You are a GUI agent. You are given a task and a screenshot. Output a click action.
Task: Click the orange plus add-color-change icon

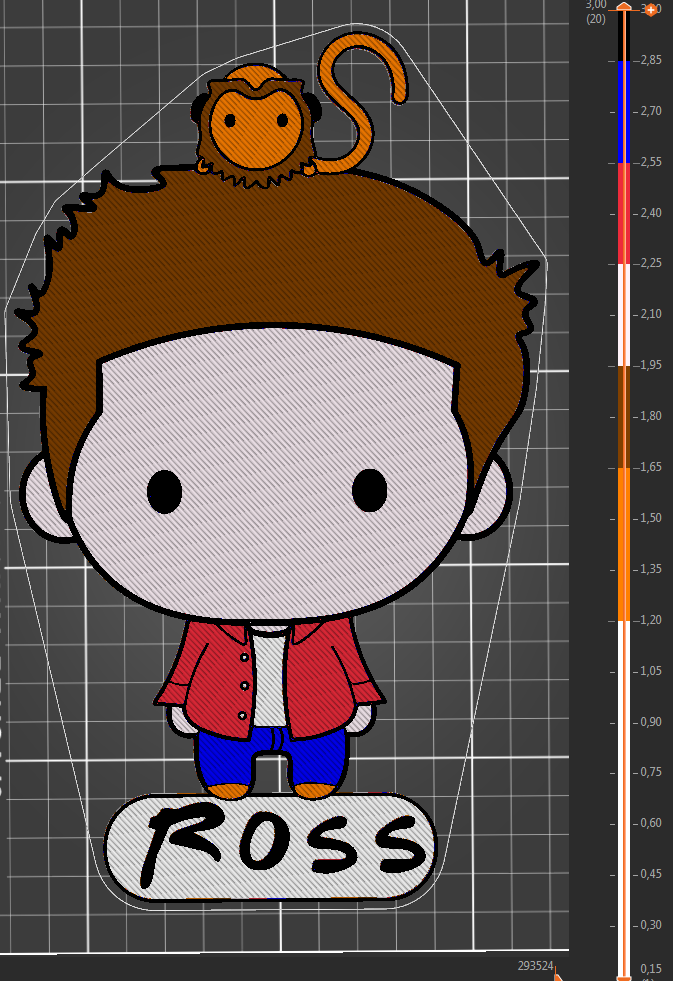pos(651,9)
